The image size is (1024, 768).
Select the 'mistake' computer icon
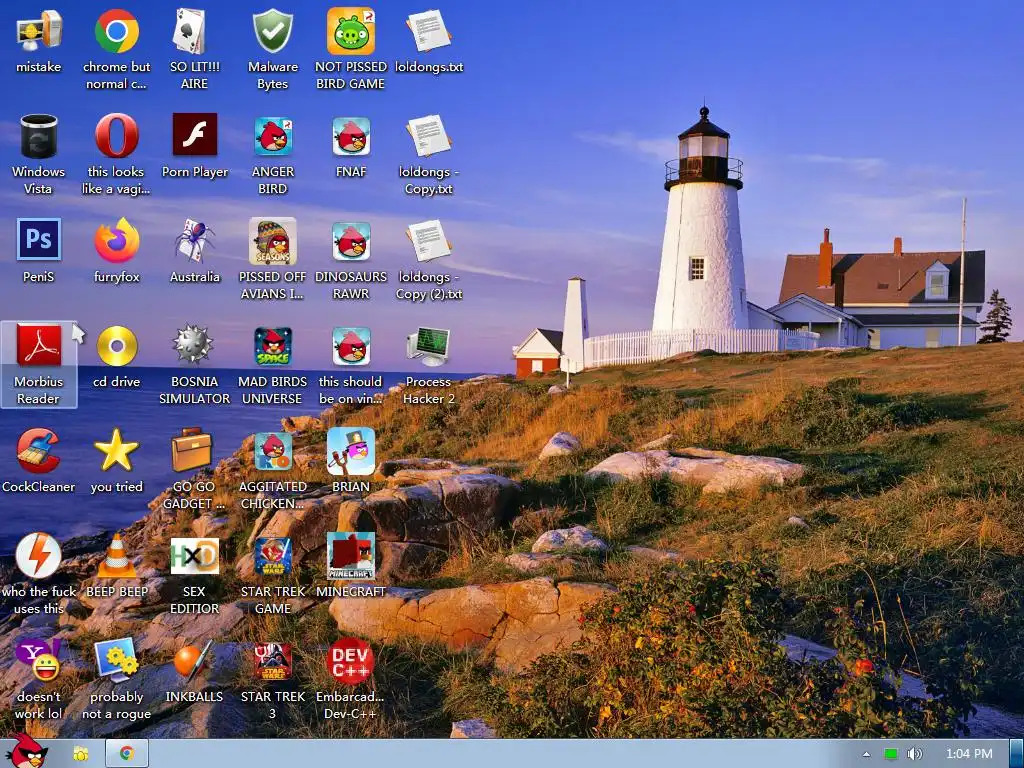(x=39, y=31)
